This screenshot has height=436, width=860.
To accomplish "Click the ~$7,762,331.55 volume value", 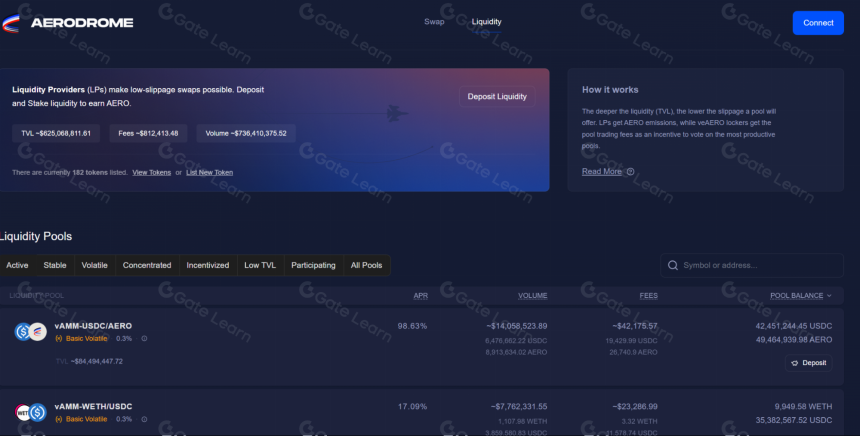I will (519, 406).
